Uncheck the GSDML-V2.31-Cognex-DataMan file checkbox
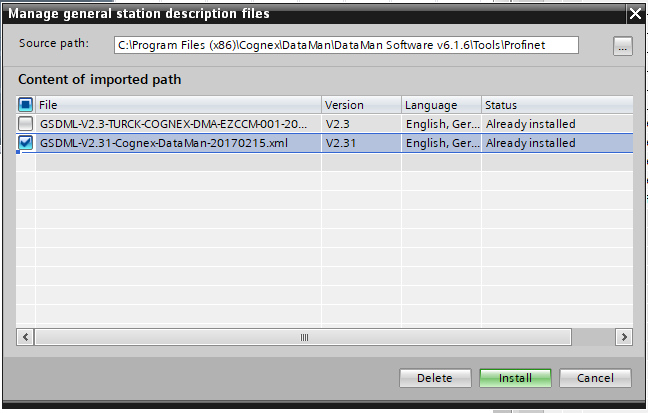Screen dimensions: 648x413 click(26, 143)
